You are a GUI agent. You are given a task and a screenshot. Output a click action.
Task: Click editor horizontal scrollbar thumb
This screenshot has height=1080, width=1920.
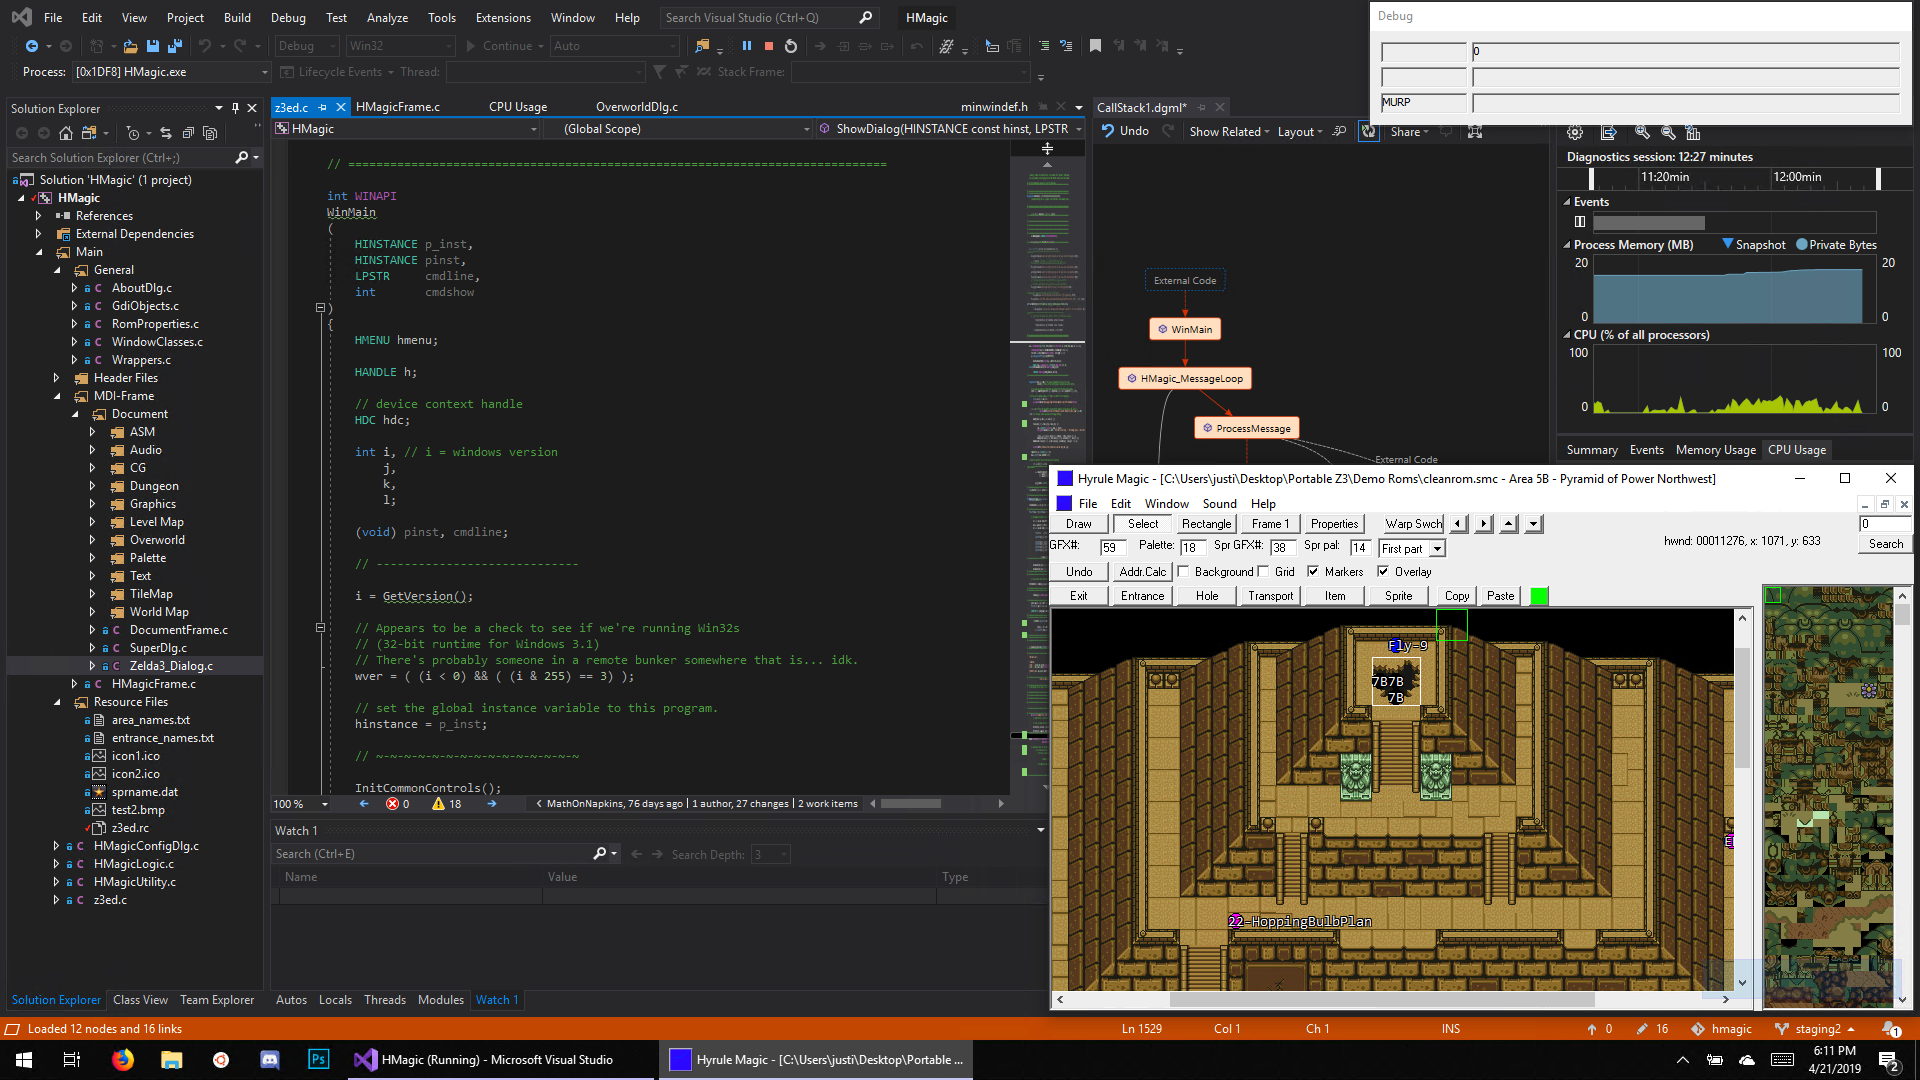tap(910, 804)
